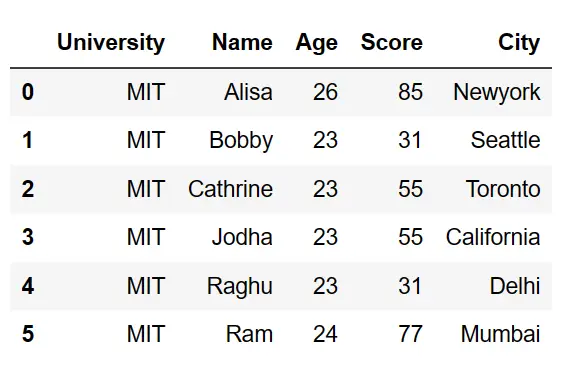Select the score value 85

410,92
